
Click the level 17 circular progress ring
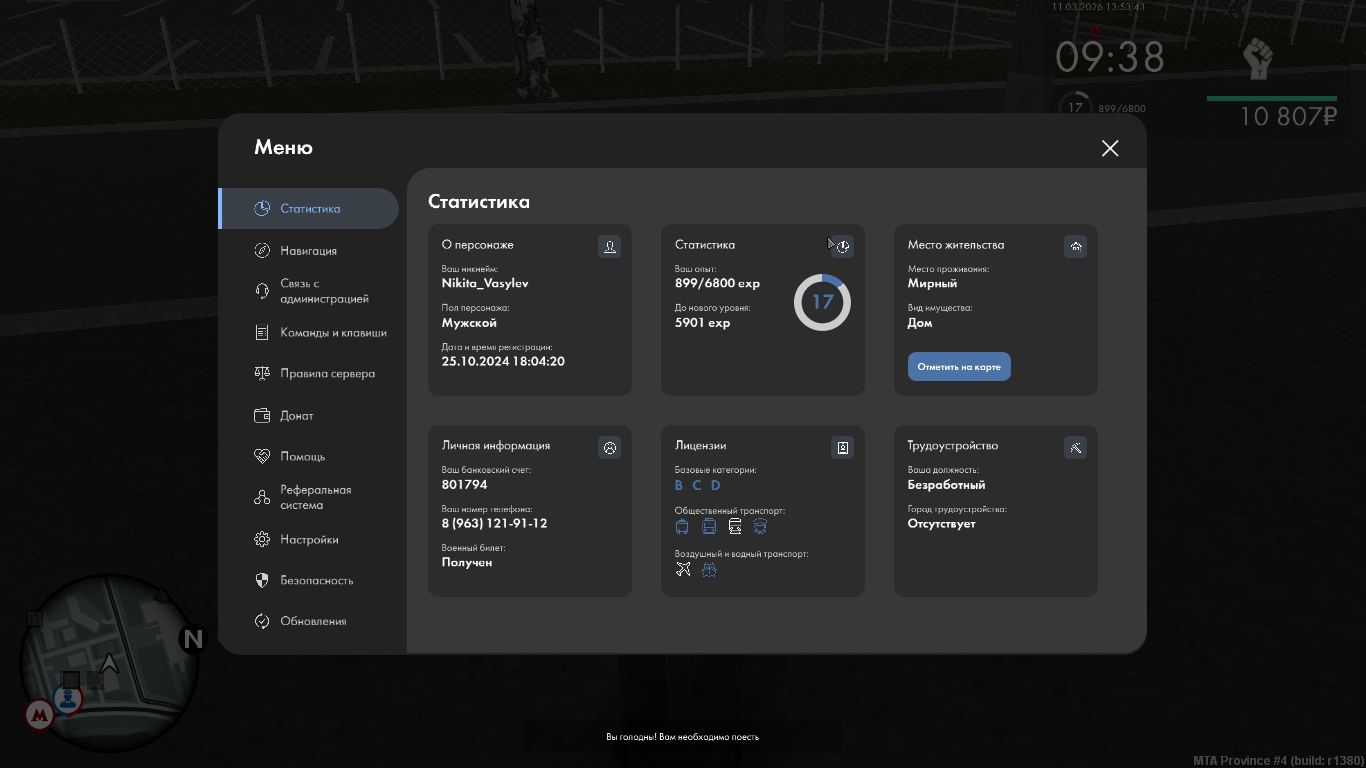(822, 302)
